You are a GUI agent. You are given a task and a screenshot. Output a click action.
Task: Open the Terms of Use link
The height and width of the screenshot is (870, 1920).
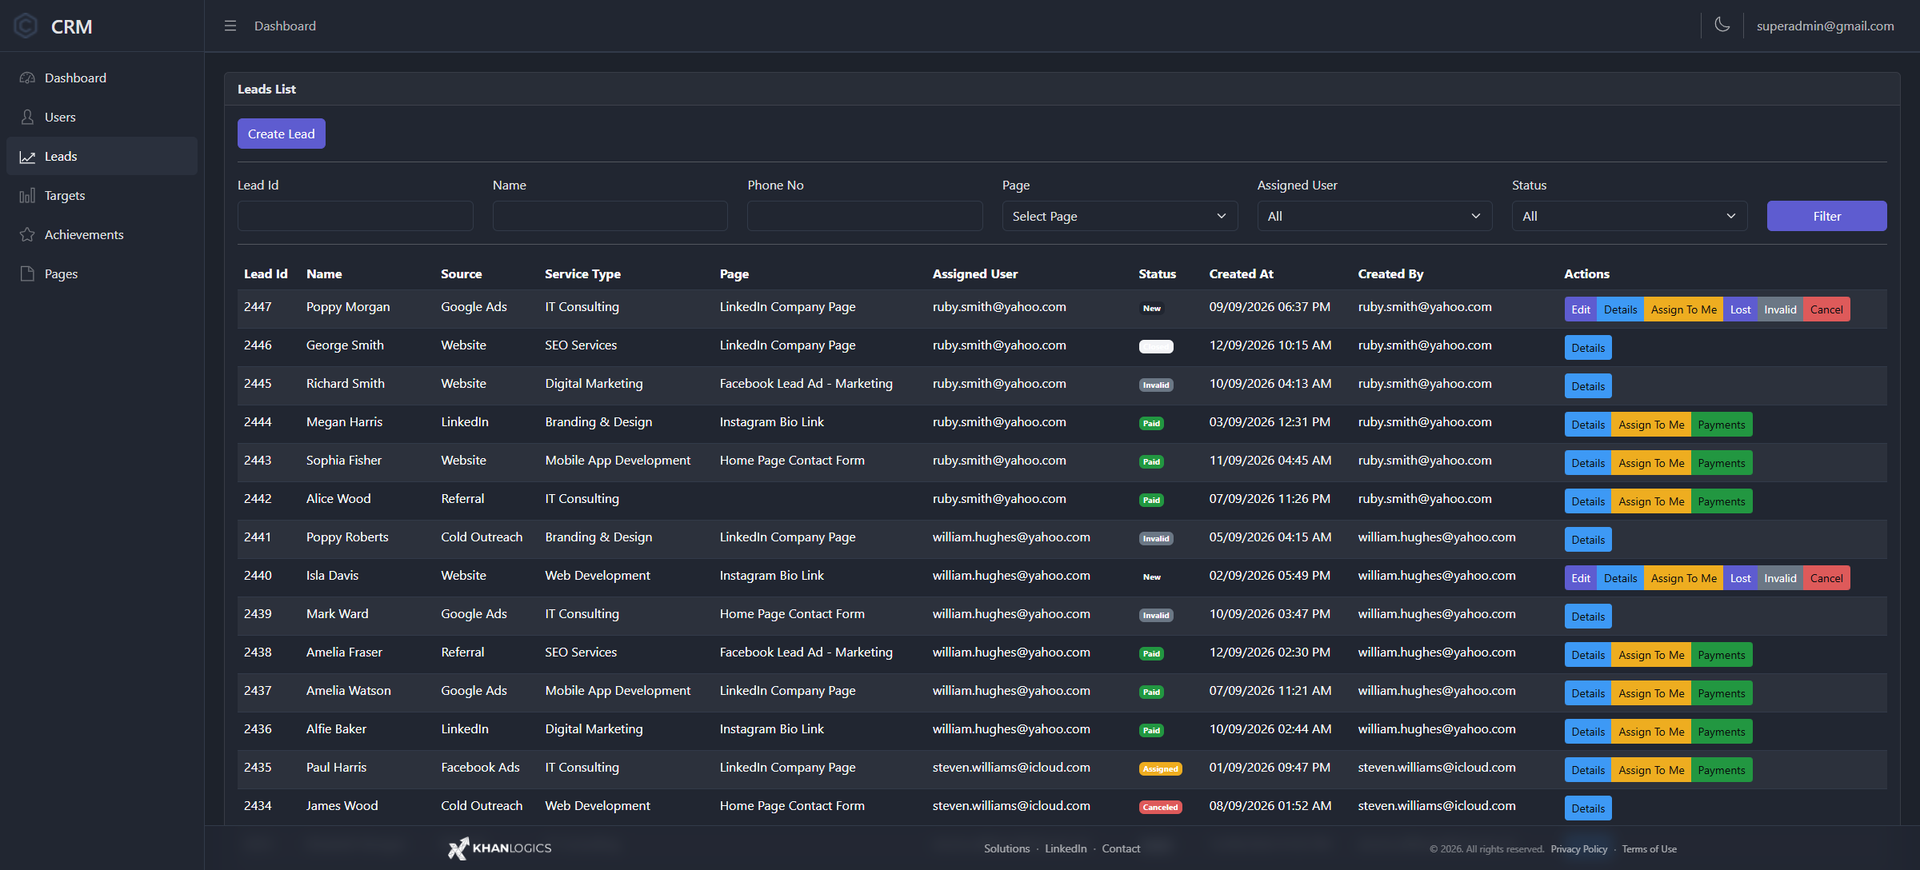tap(1649, 849)
